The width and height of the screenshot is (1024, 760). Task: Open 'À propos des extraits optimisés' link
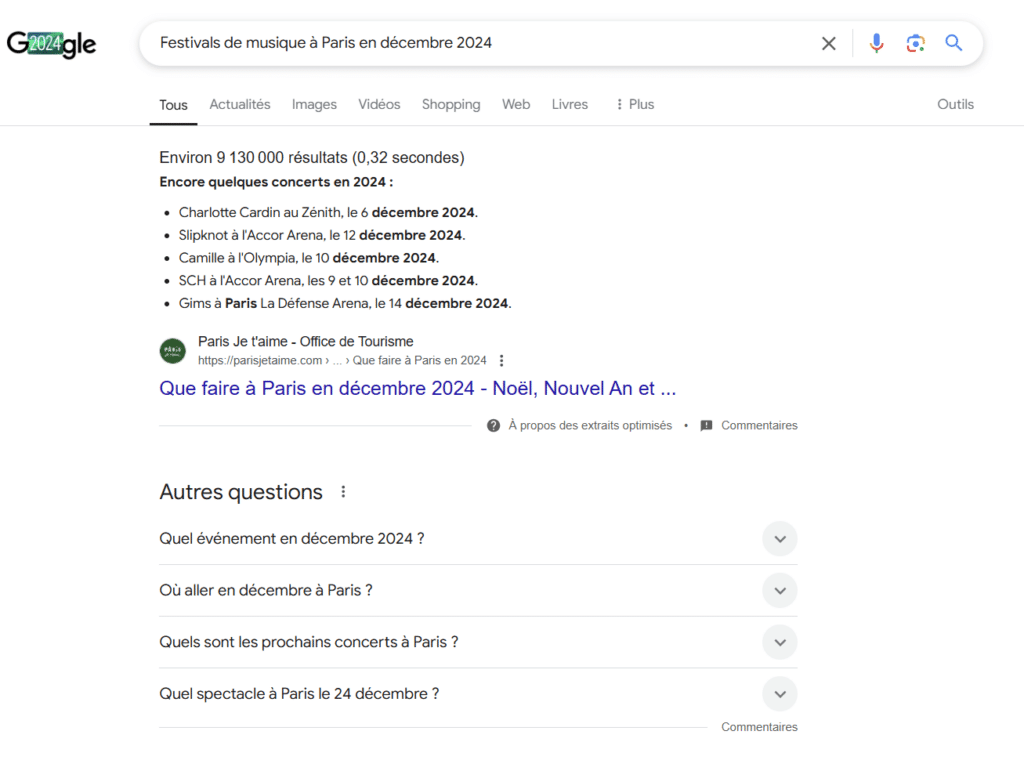click(590, 426)
